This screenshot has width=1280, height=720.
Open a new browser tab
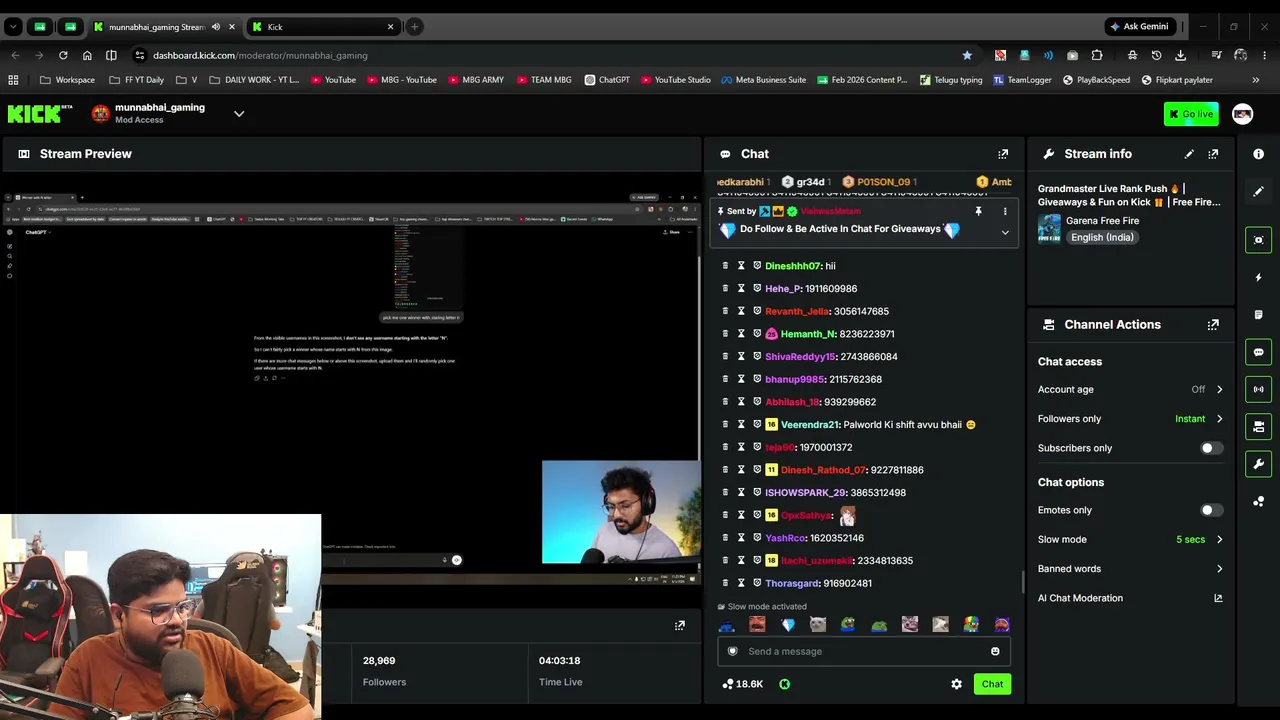tap(414, 27)
